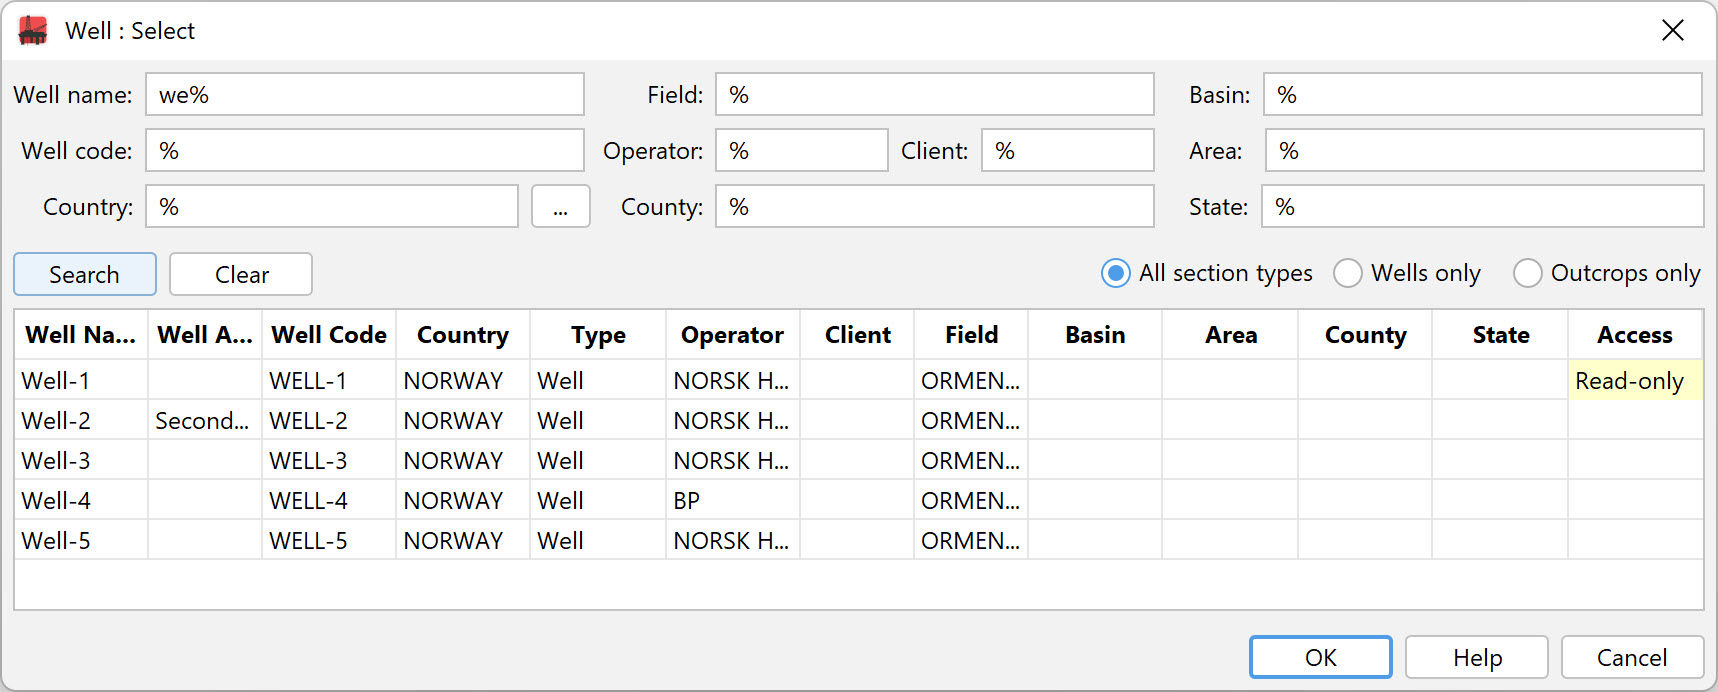Viewport: 1718px width, 692px height.
Task: Click into the Client input box
Action: tap(1068, 150)
